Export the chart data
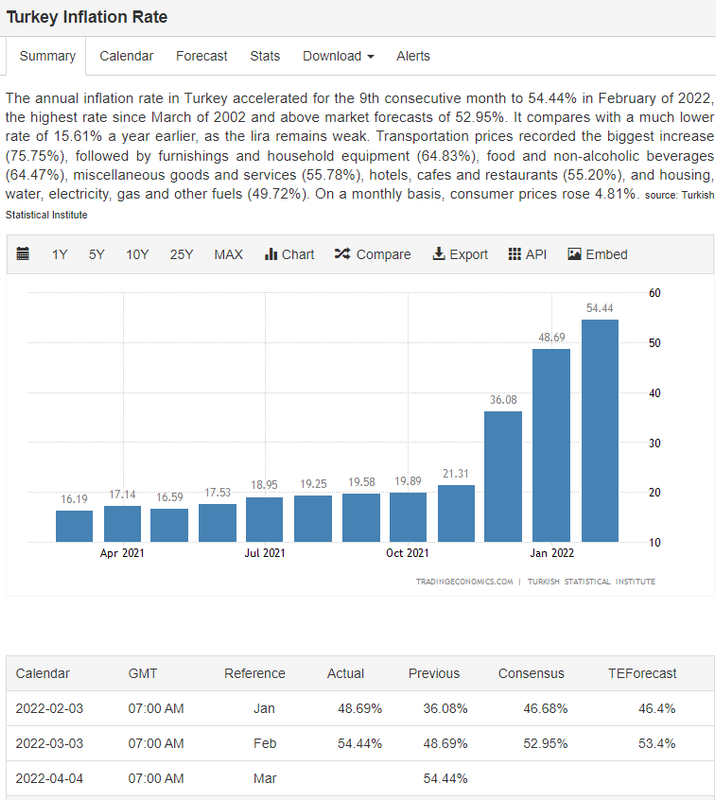716x800 pixels. click(460, 254)
